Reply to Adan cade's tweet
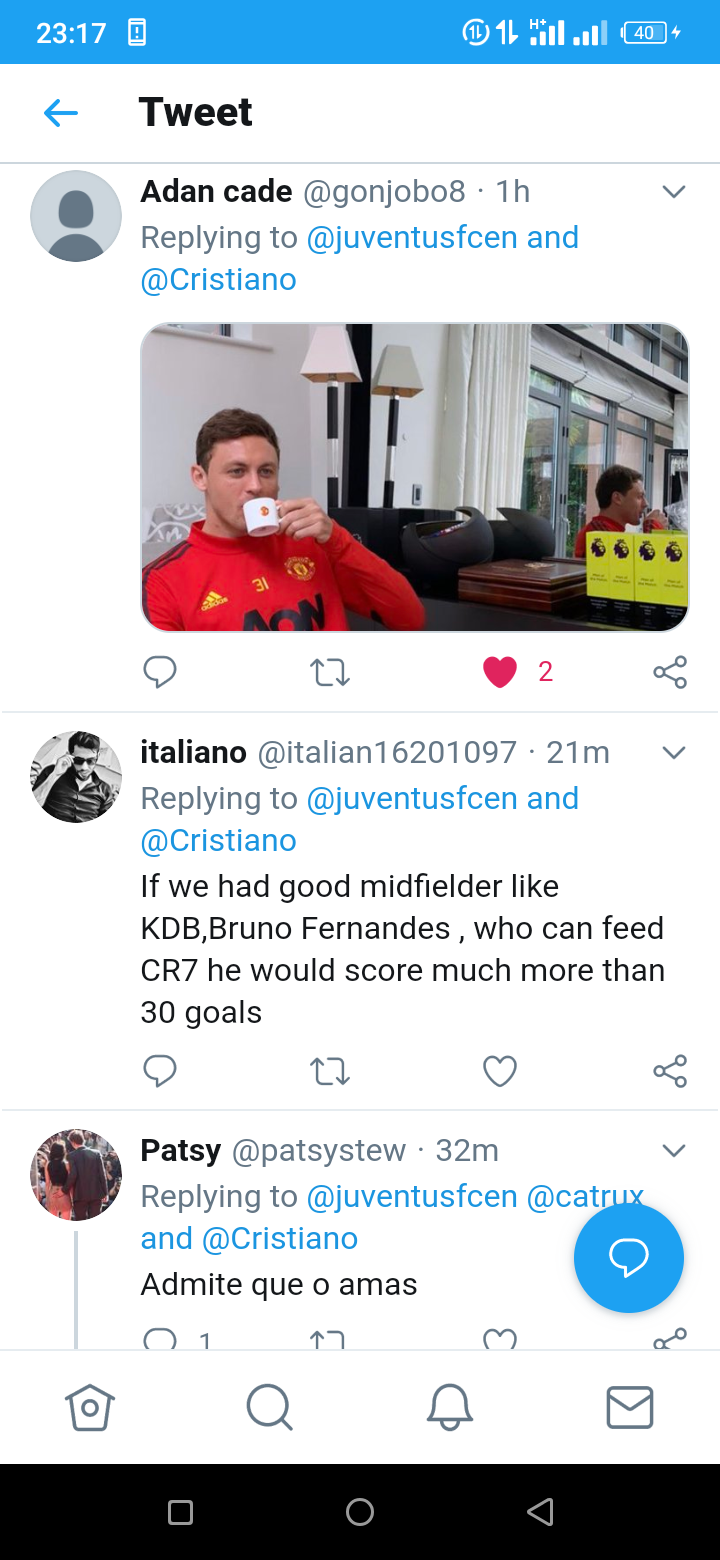720x1560 pixels. tap(160, 672)
